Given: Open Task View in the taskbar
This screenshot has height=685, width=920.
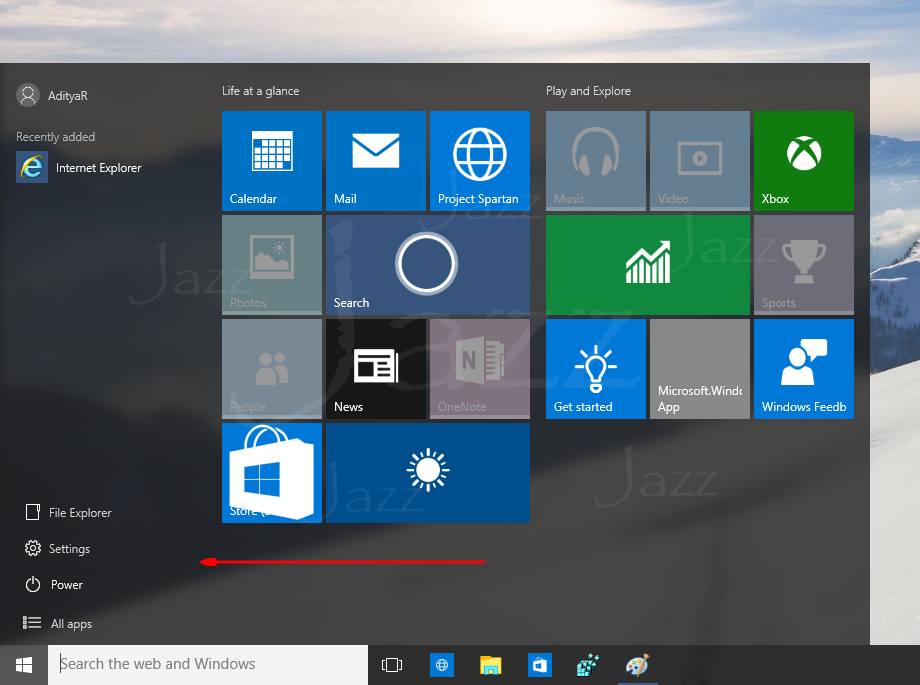Looking at the screenshot, I should [392, 665].
